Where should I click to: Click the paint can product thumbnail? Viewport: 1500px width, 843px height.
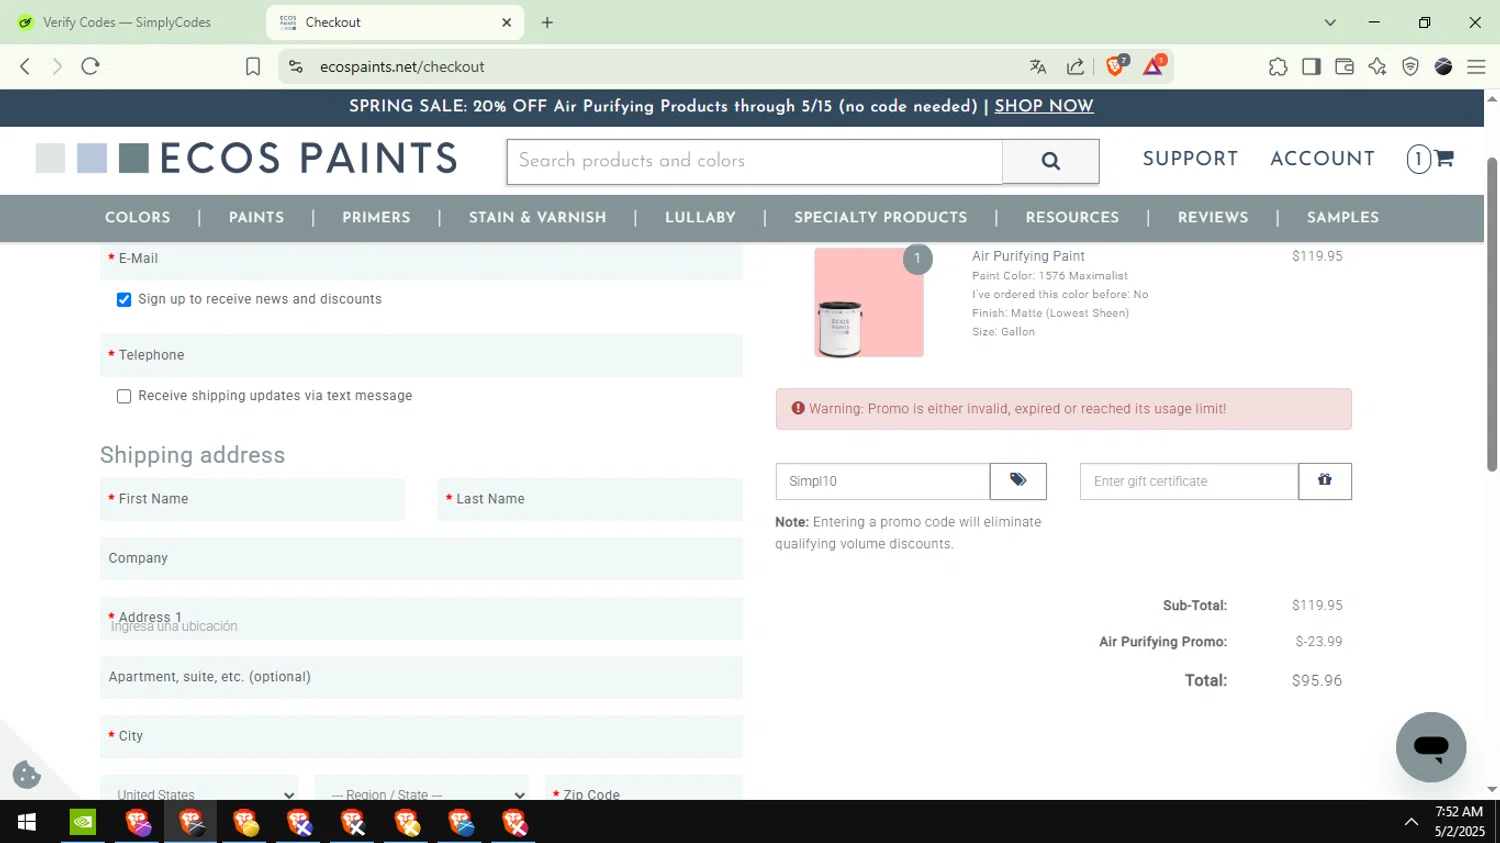click(869, 303)
